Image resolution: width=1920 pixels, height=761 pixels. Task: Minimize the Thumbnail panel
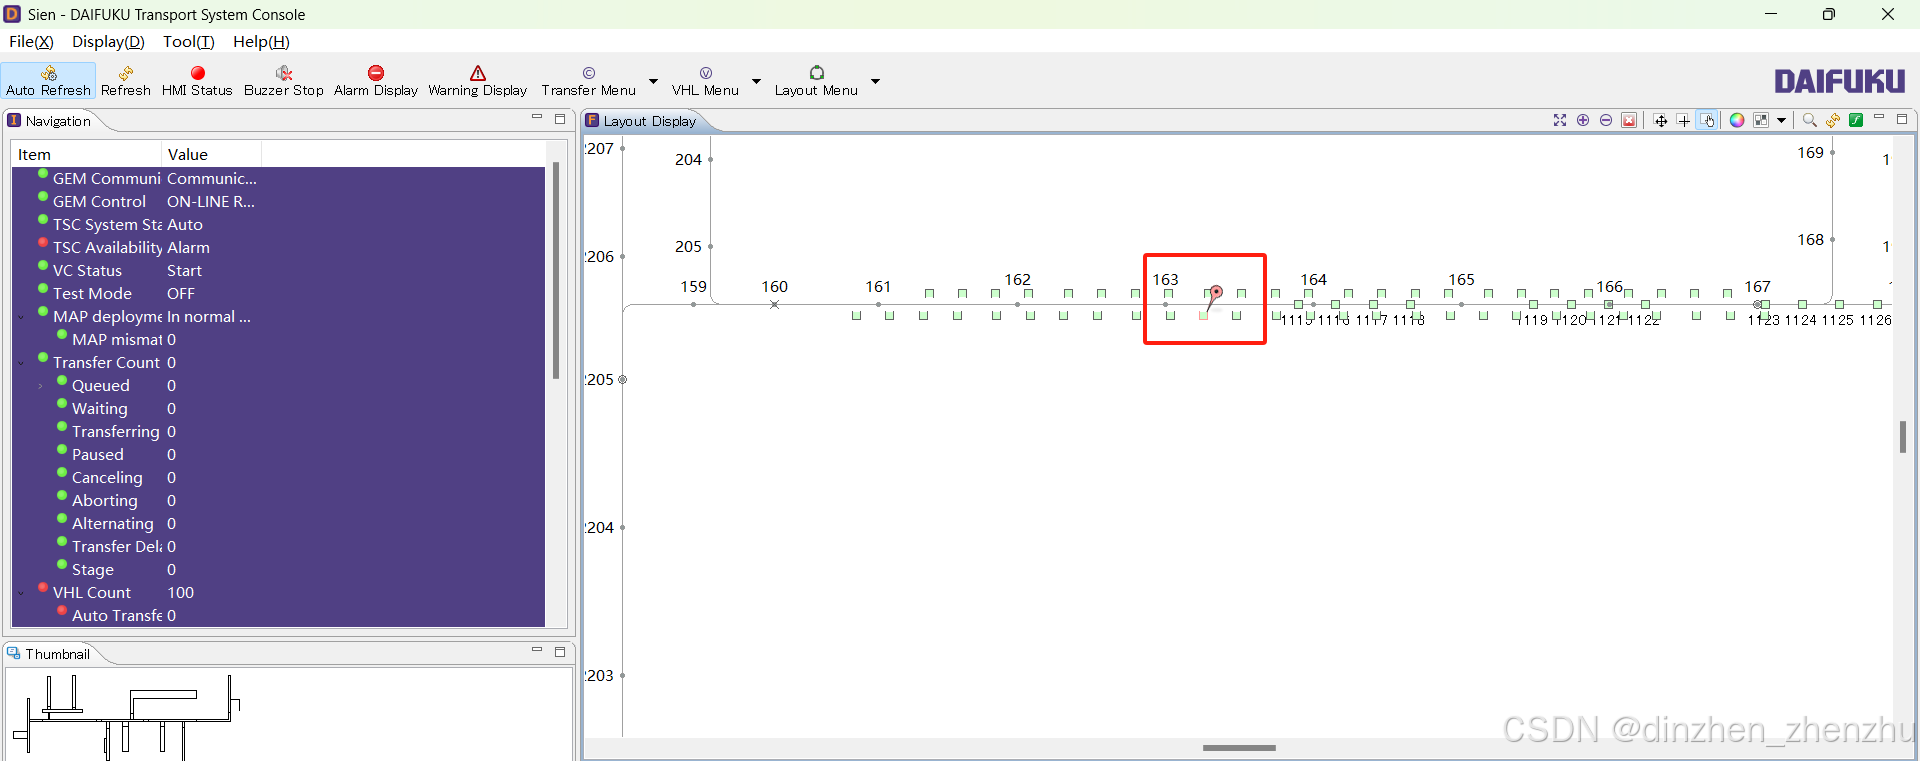click(537, 650)
